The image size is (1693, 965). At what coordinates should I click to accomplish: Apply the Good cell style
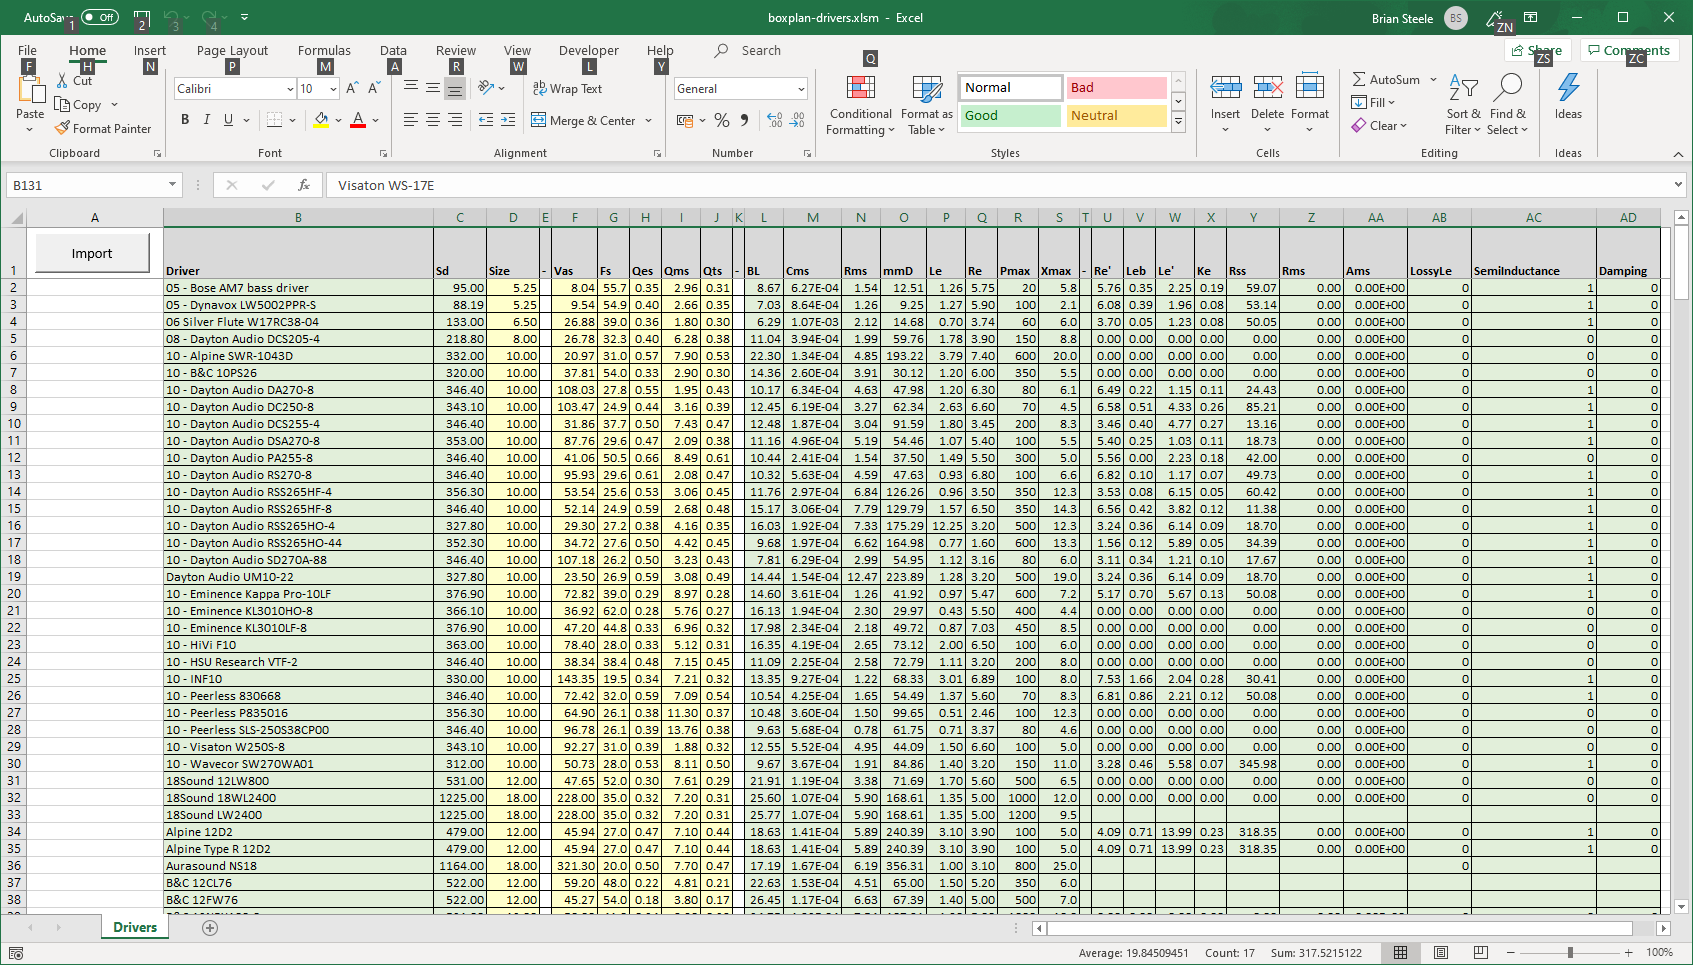click(x=1010, y=116)
